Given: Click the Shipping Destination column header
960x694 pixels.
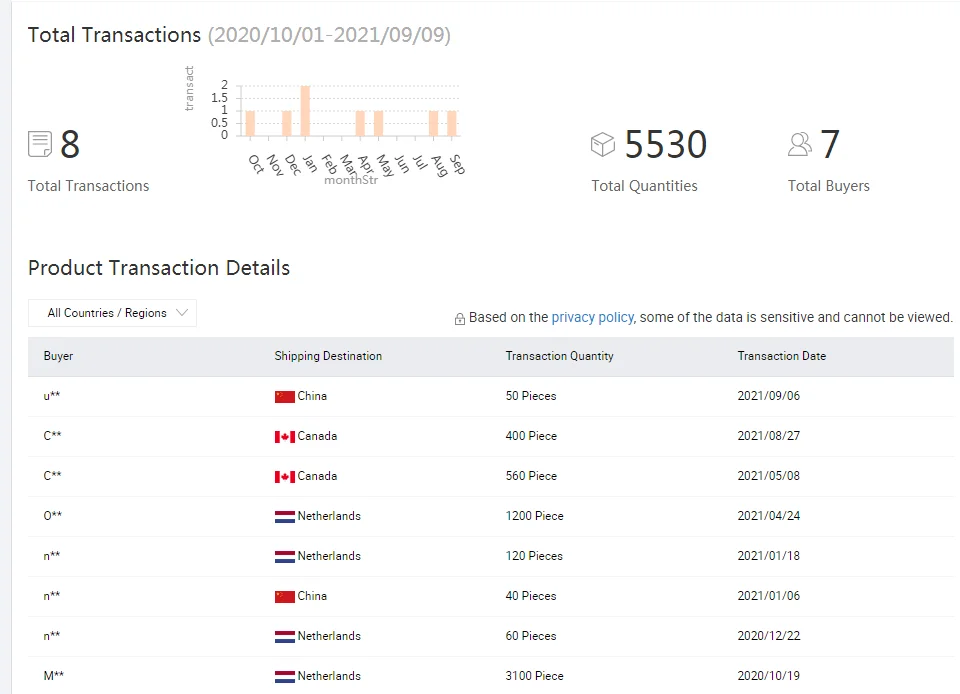Looking at the screenshot, I should [328, 356].
